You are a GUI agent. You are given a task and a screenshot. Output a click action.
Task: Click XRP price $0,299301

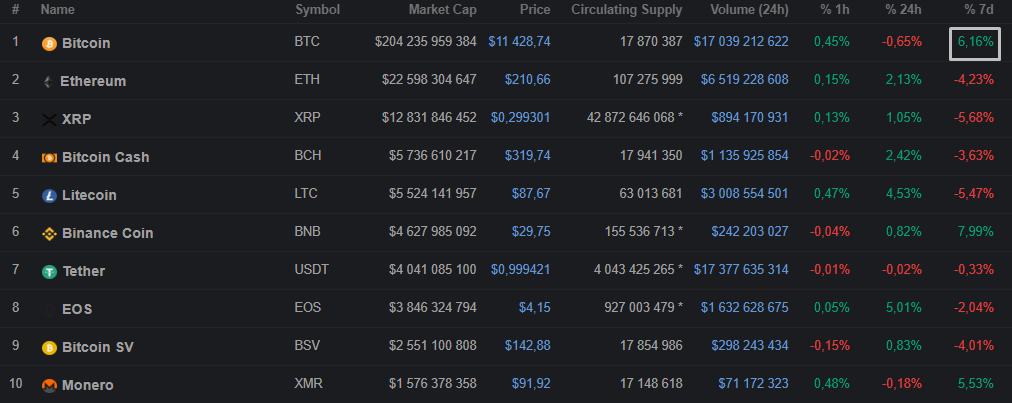click(x=521, y=118)
